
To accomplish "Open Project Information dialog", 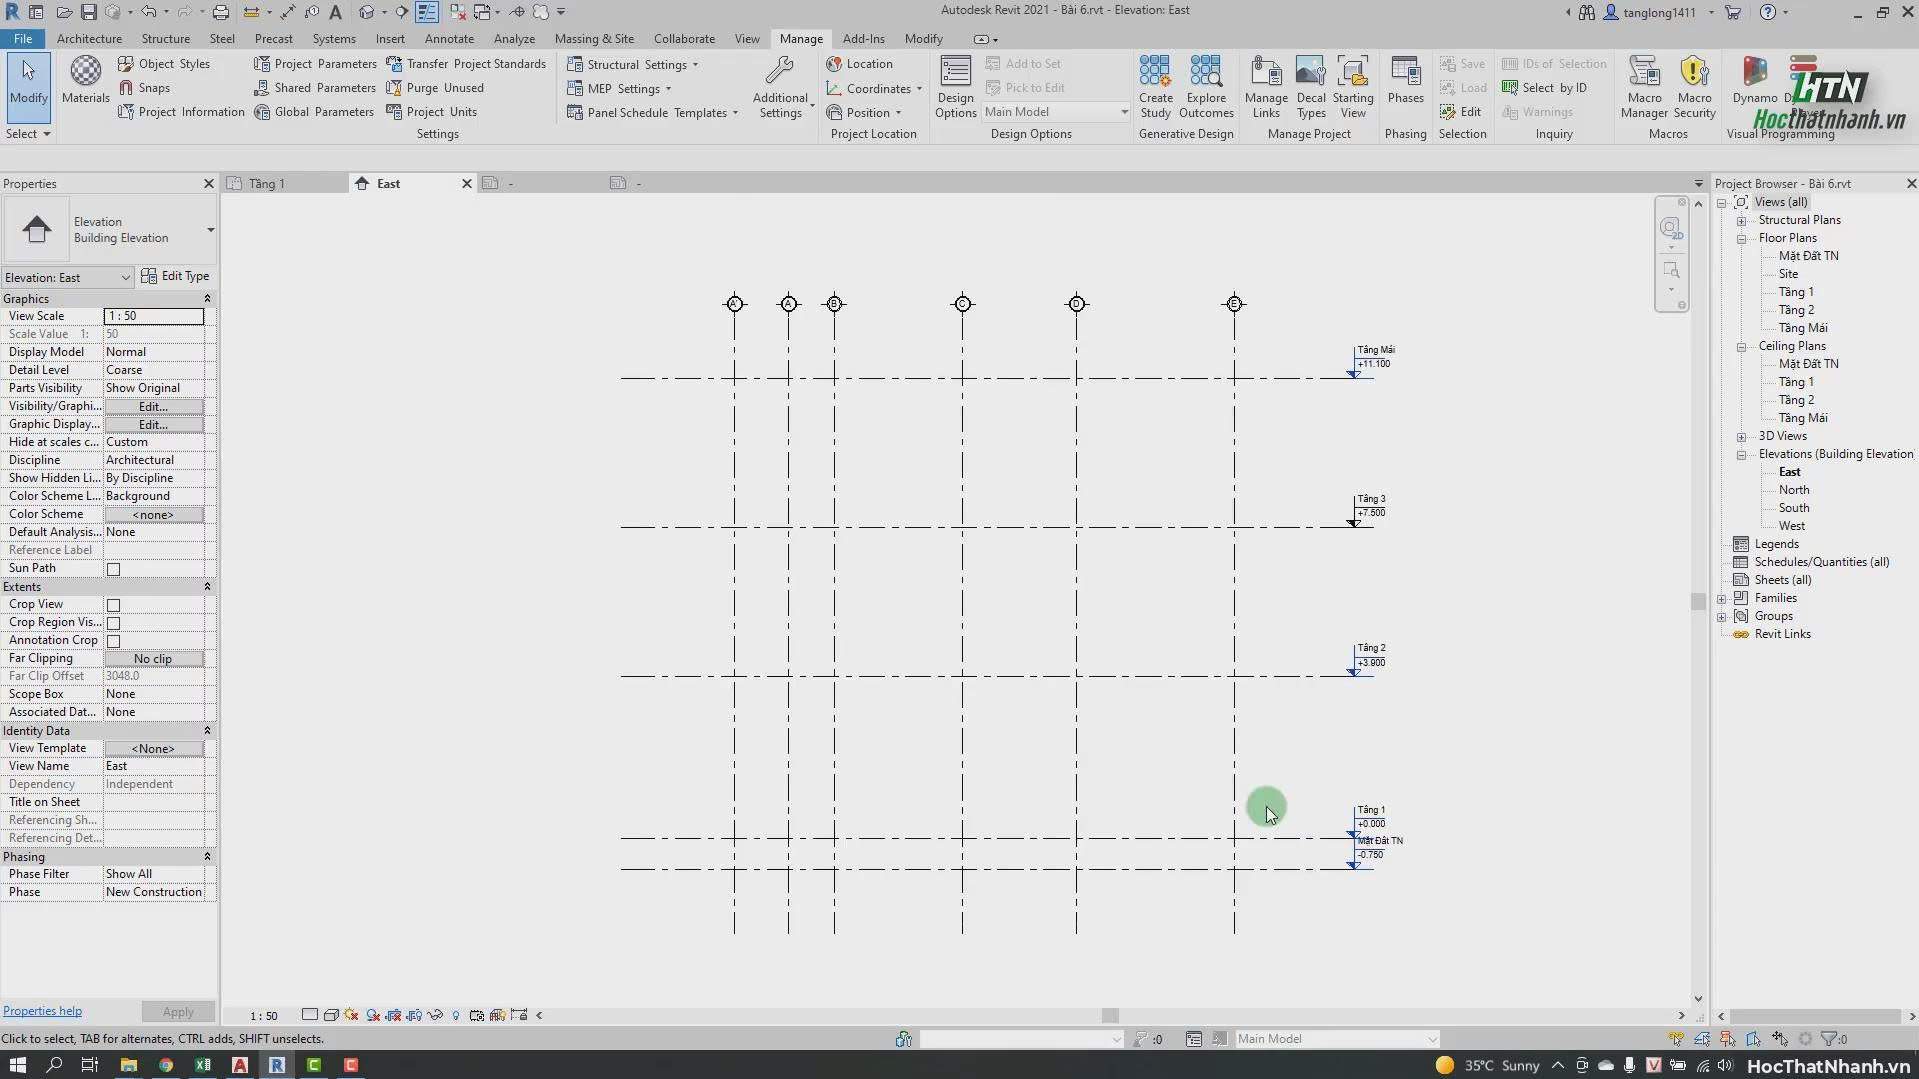I will (181, 112).
